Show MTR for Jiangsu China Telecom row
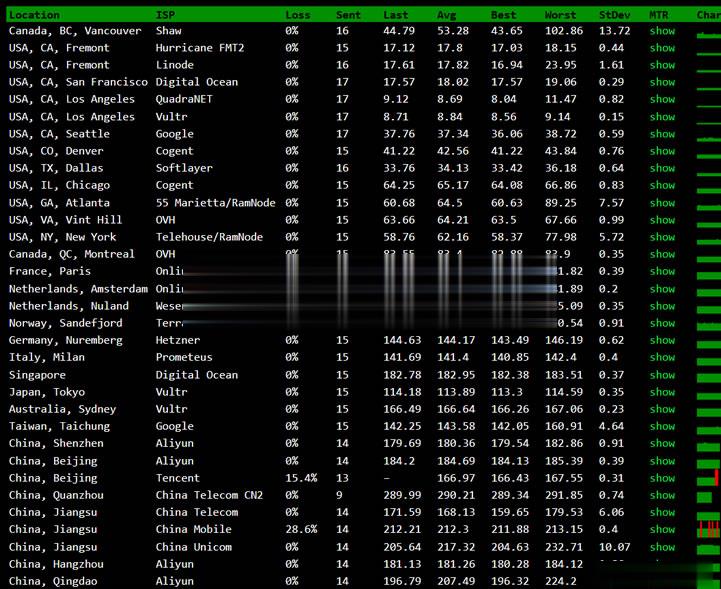The height and width of the screenshot is (589, 721). tap(662, 512)
